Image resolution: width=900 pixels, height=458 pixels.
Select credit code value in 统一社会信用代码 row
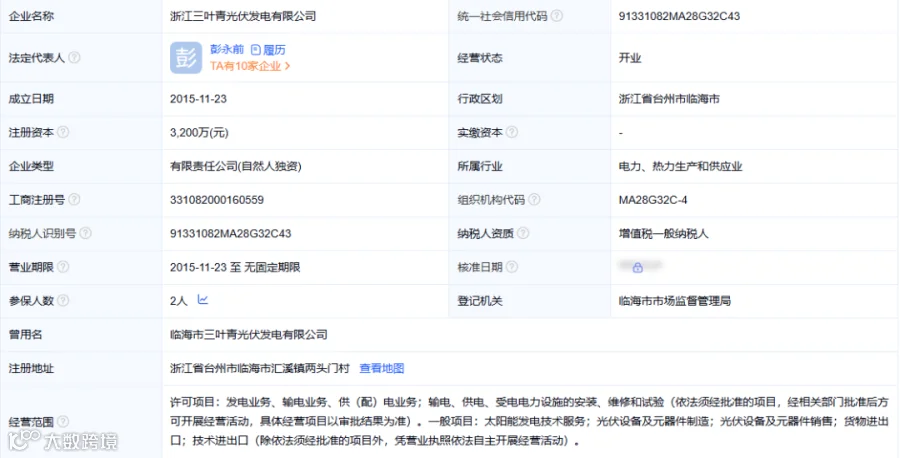(x=679, y=16)
